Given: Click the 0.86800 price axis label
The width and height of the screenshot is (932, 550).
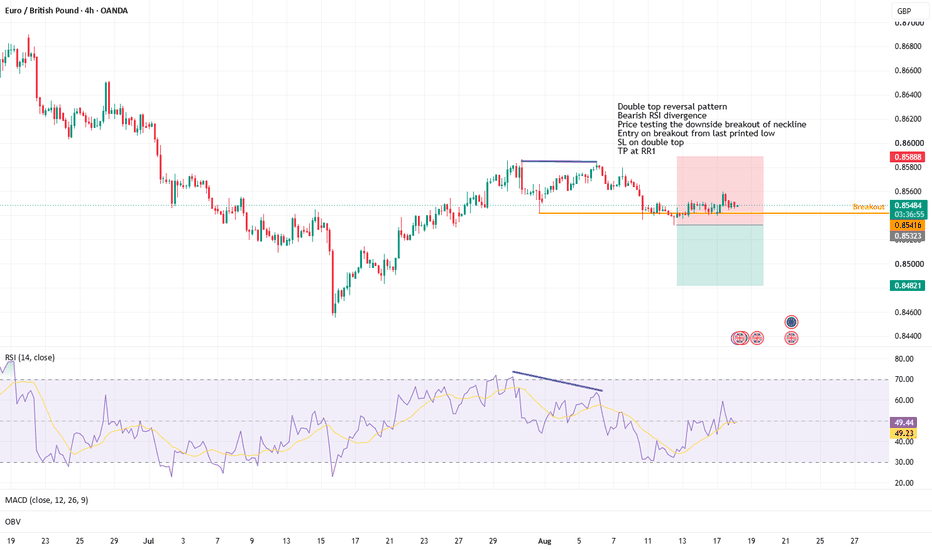Looking at the screenshot, I should pos(908,46).
